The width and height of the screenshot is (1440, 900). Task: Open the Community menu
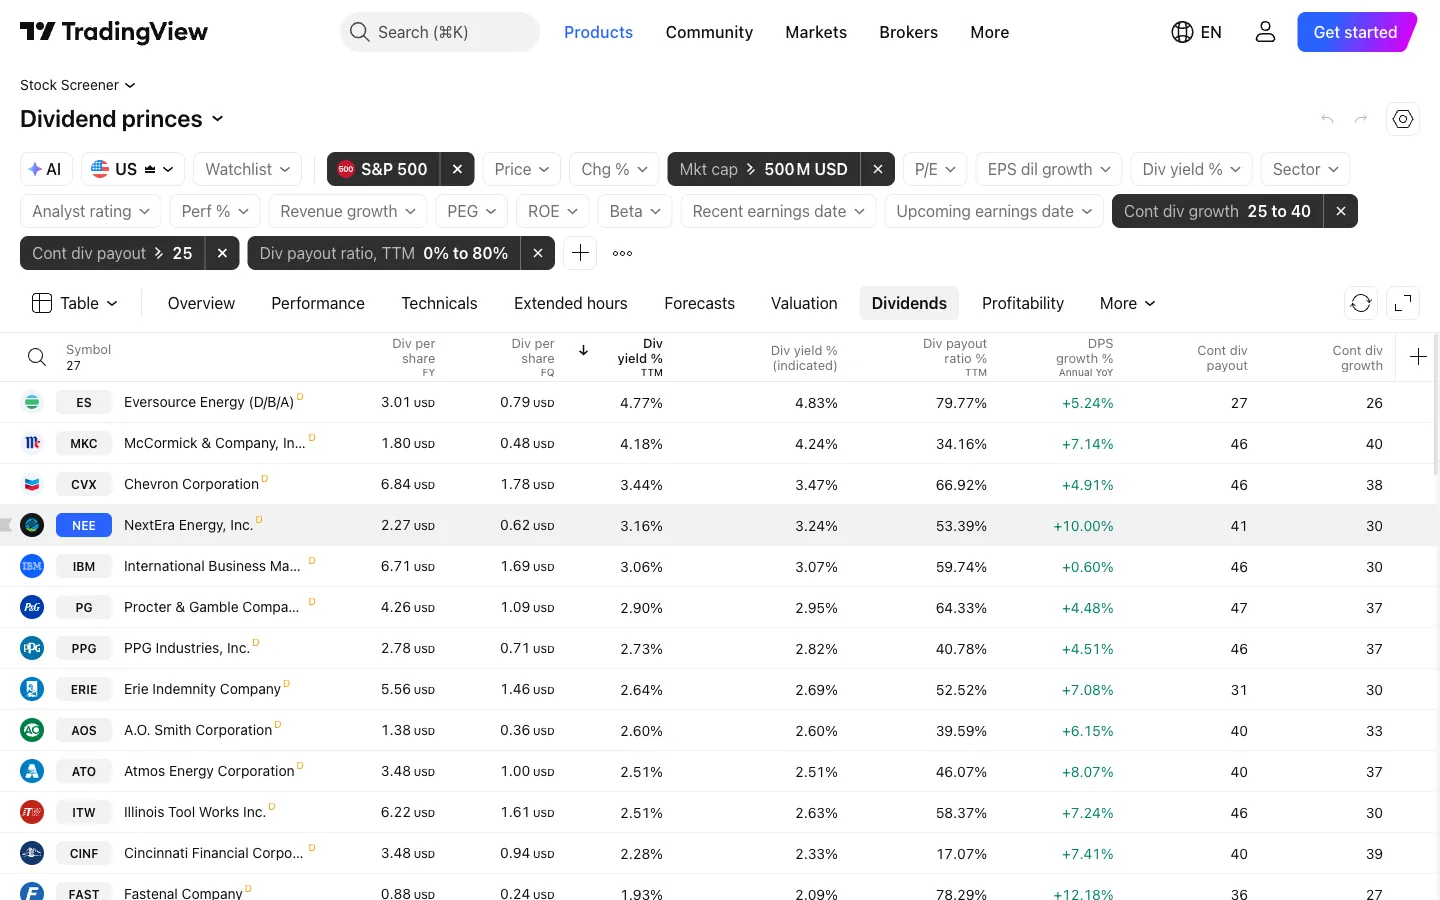click(x=709, y=32)
